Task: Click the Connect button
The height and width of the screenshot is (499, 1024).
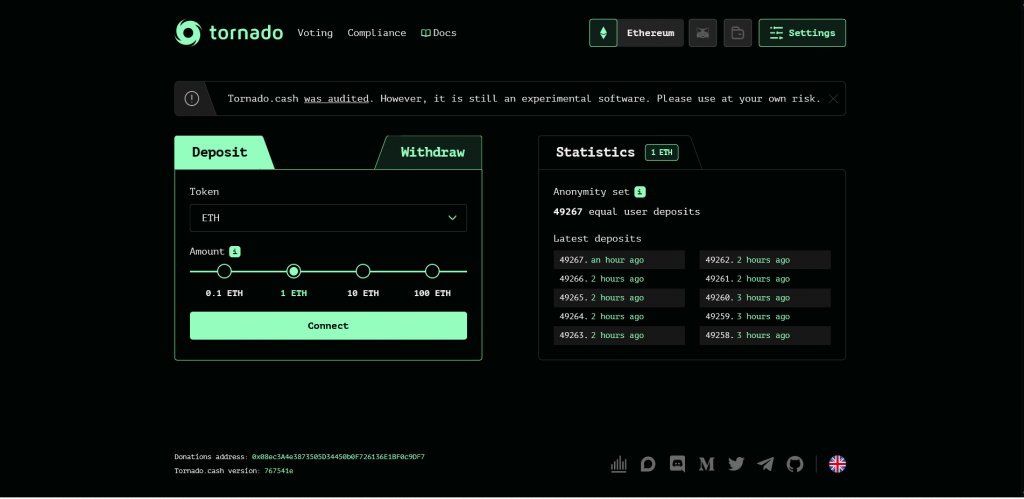Action: [328, 325]
